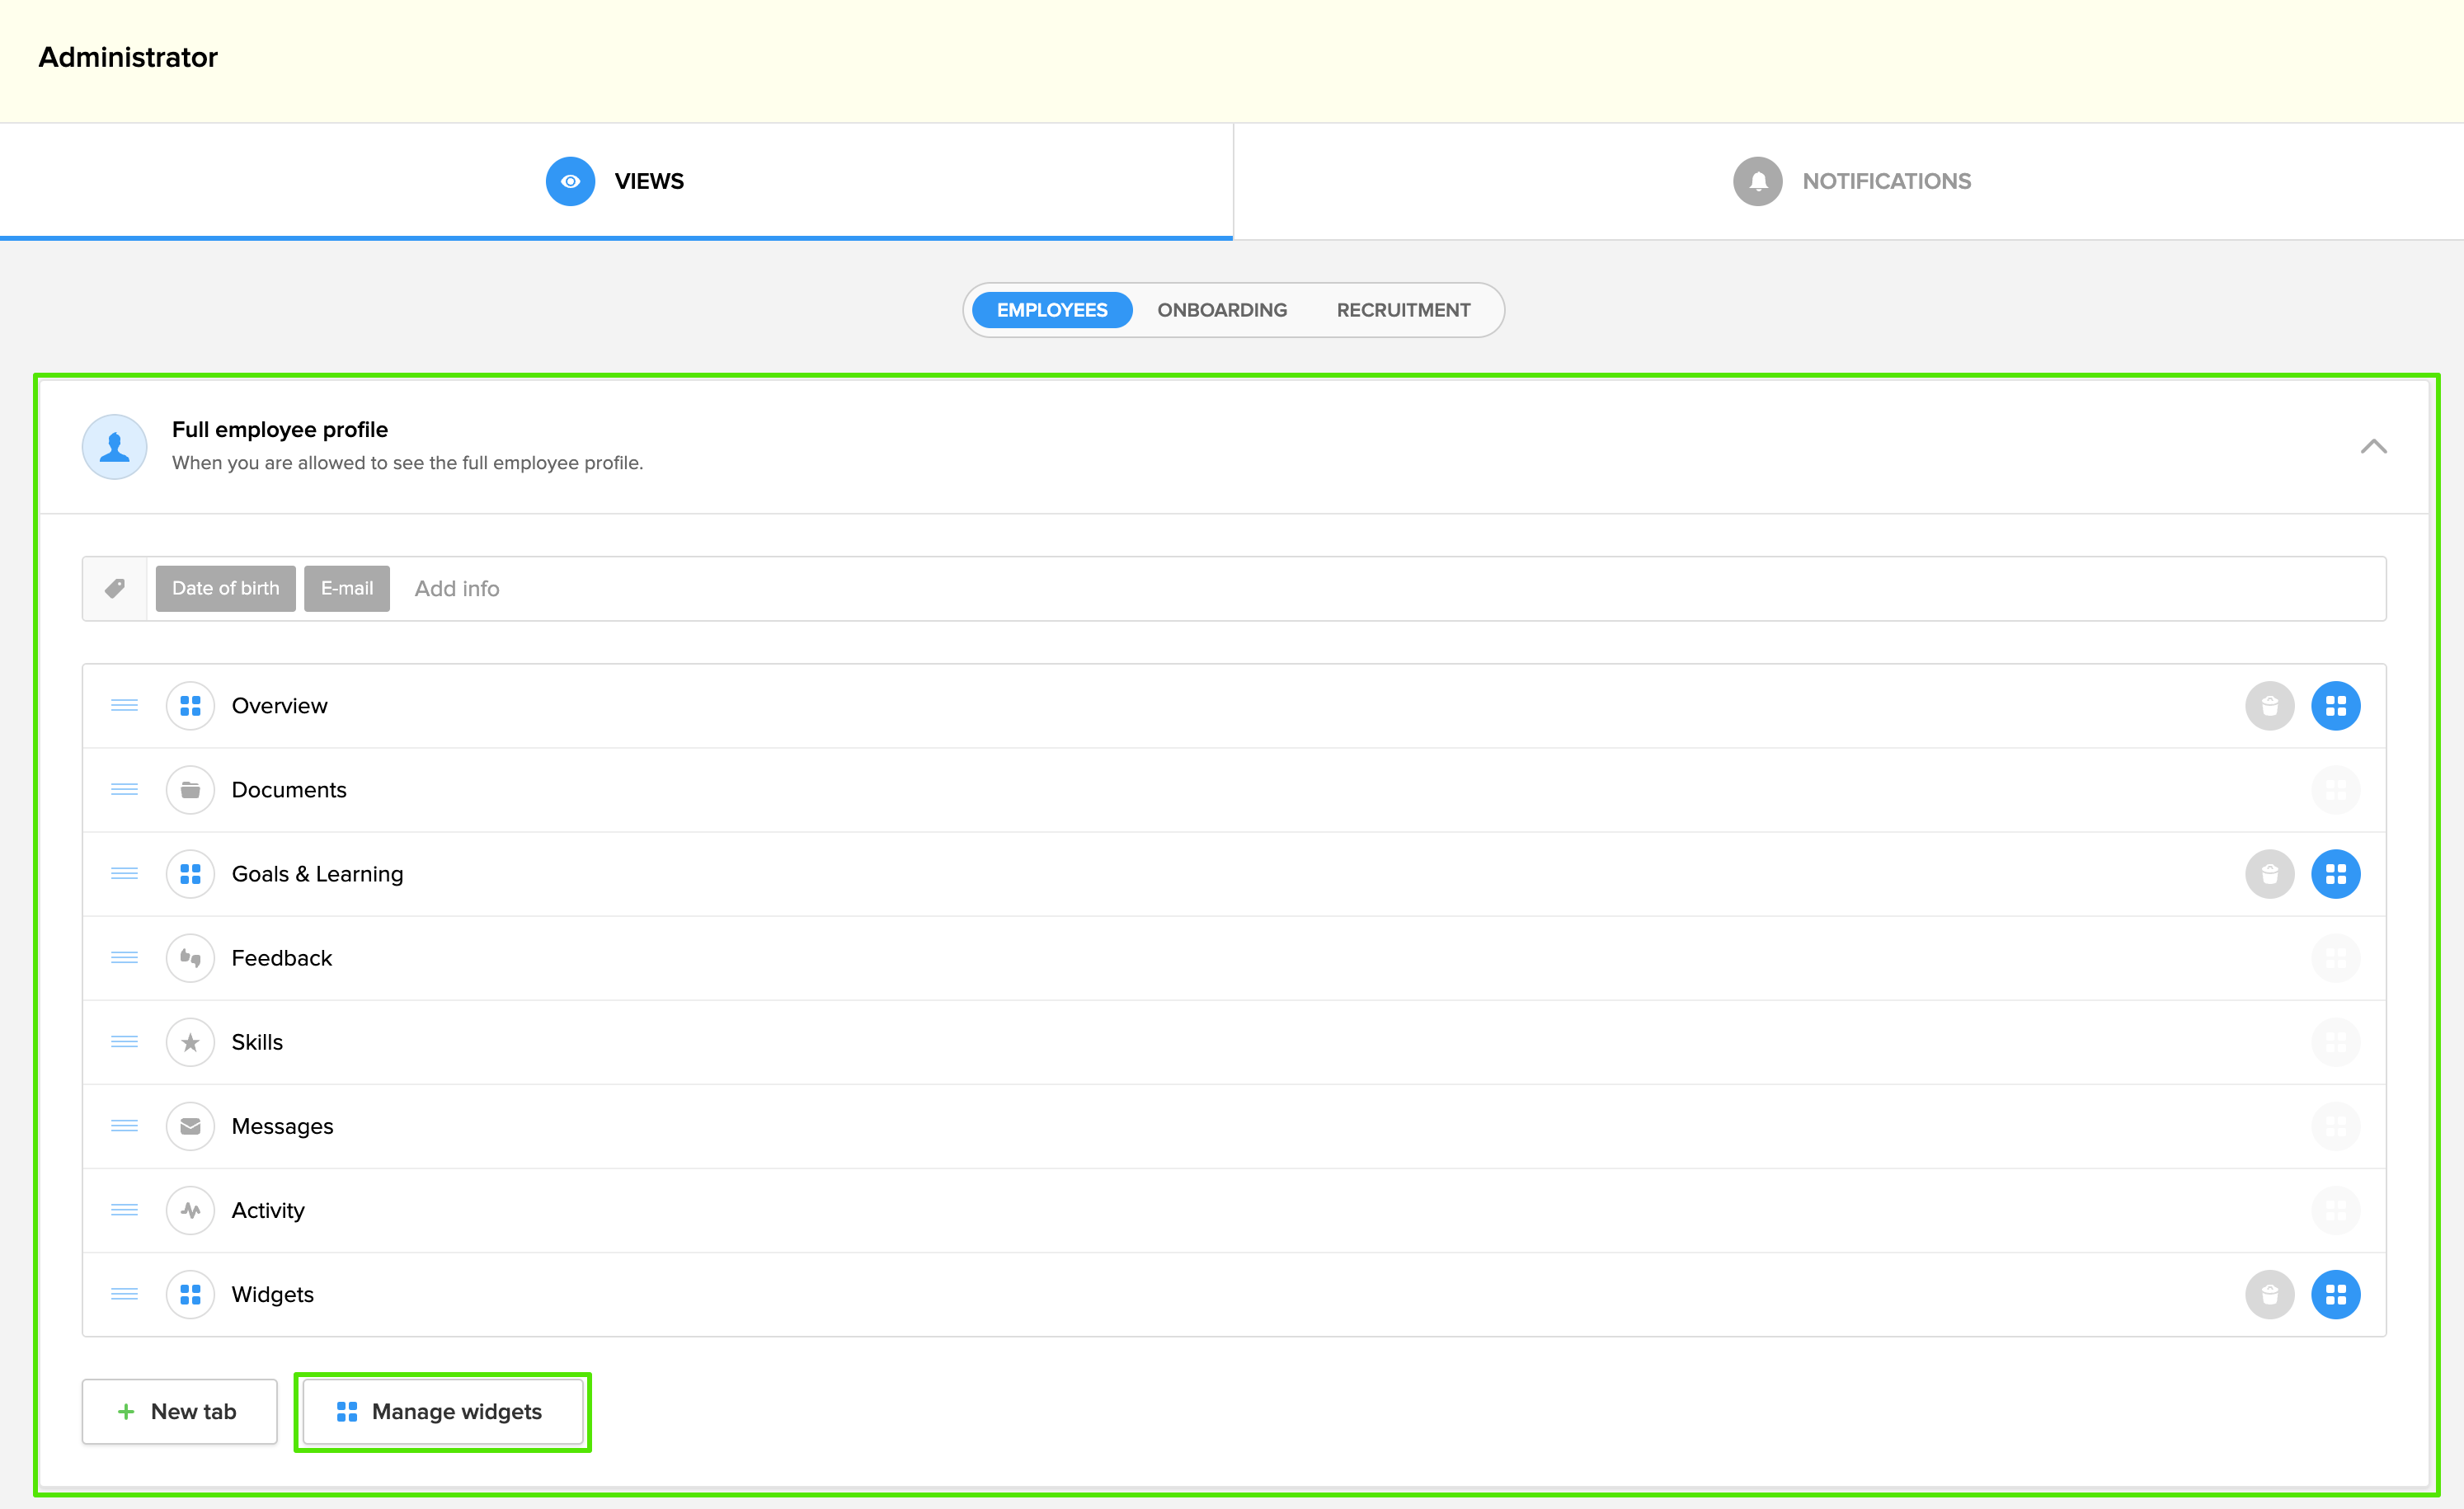The width and height of the screenshot is (2464, 1509).
Task: Collapse the Full employee profile section
Action: (x=2373, y=446)
